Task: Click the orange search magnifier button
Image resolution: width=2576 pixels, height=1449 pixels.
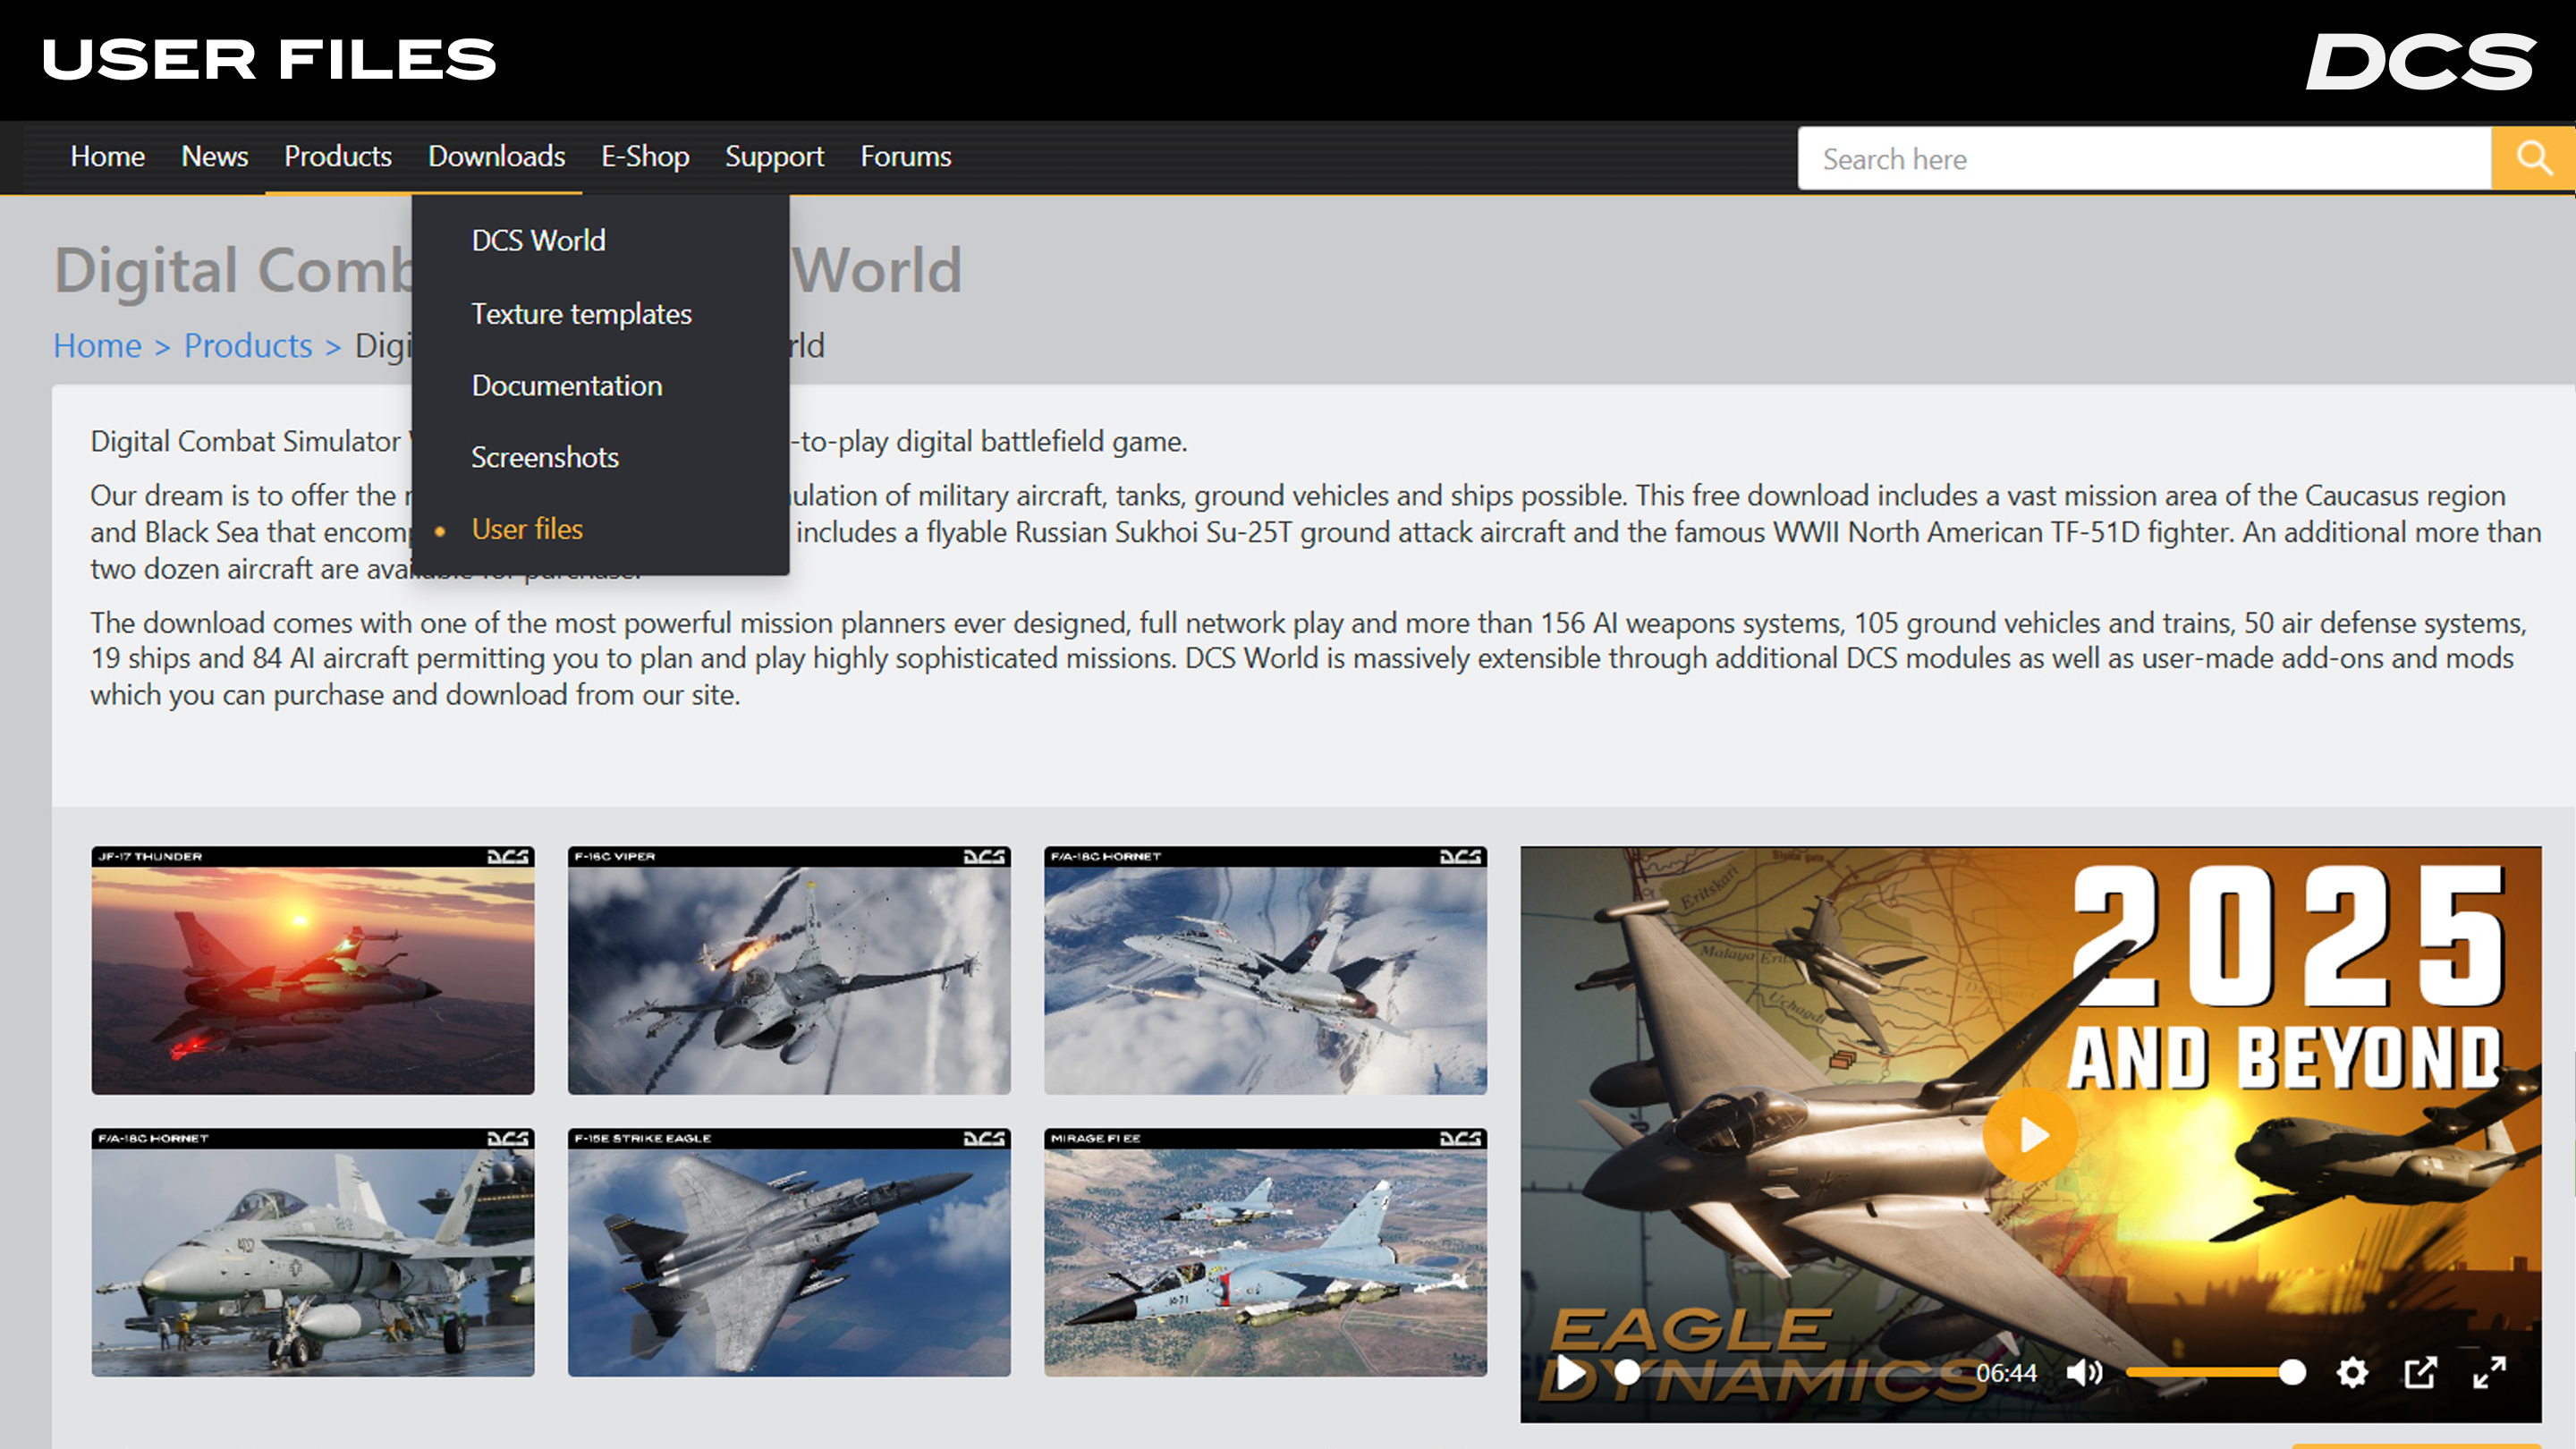Action: (x=2532, y=158)
